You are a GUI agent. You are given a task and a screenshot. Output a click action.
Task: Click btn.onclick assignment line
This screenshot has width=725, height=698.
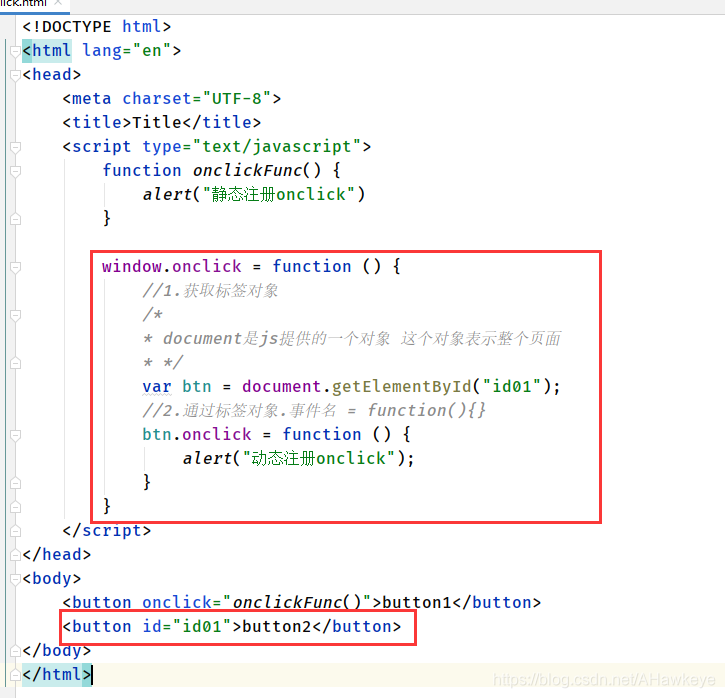(x=276, y=435)
